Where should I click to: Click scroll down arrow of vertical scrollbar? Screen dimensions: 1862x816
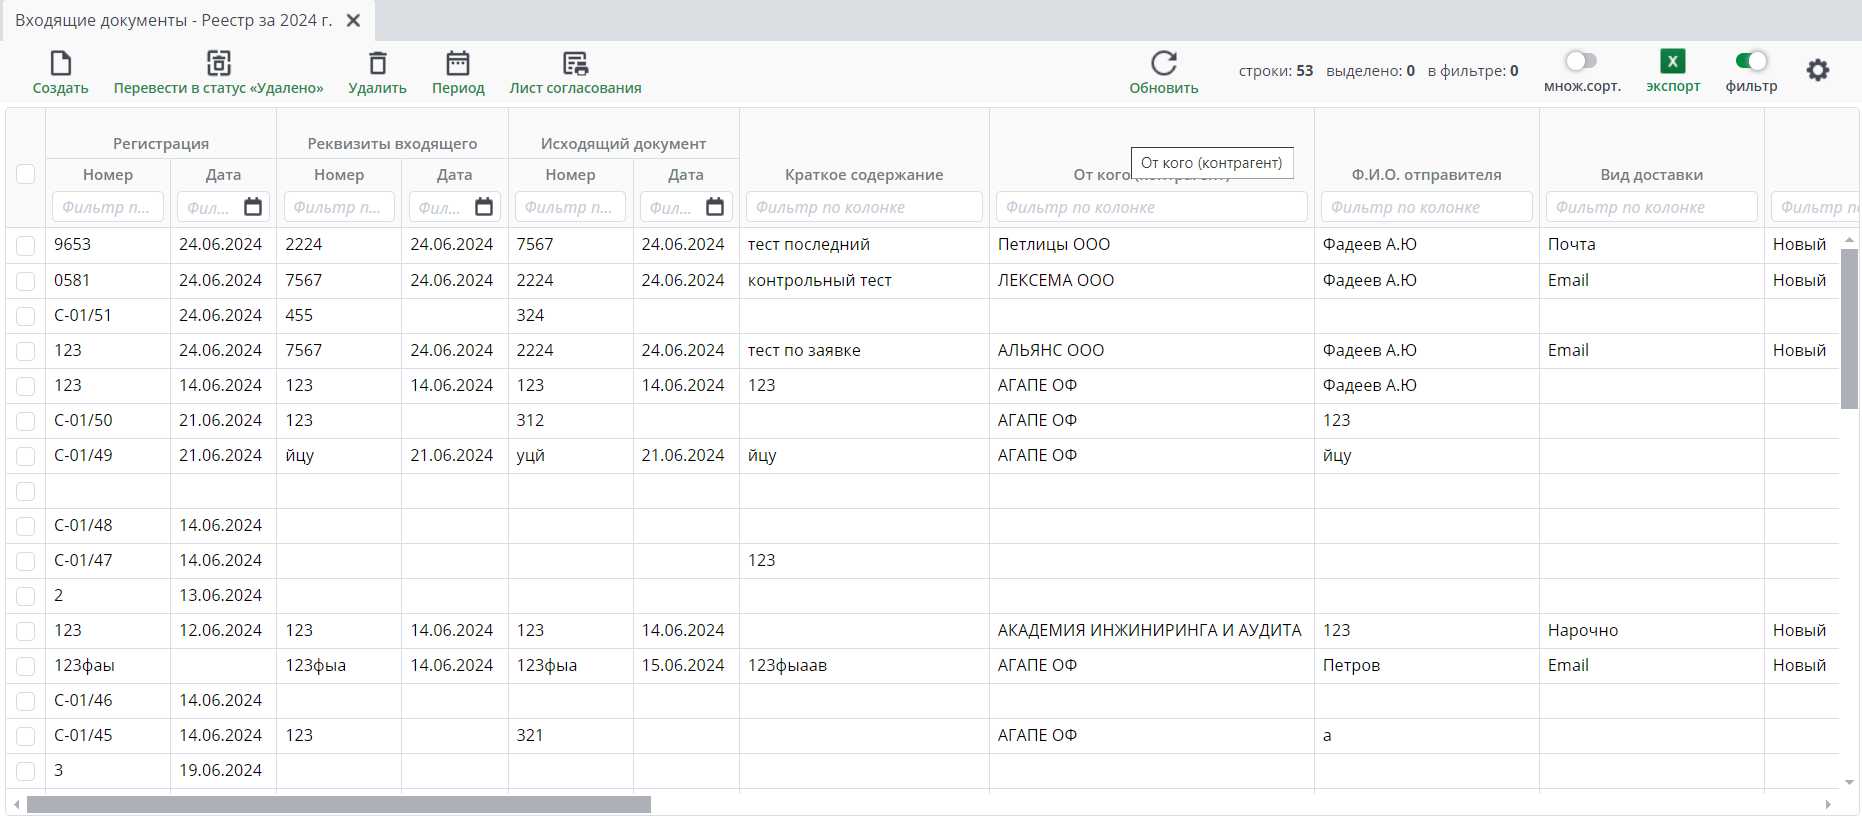1849,782
